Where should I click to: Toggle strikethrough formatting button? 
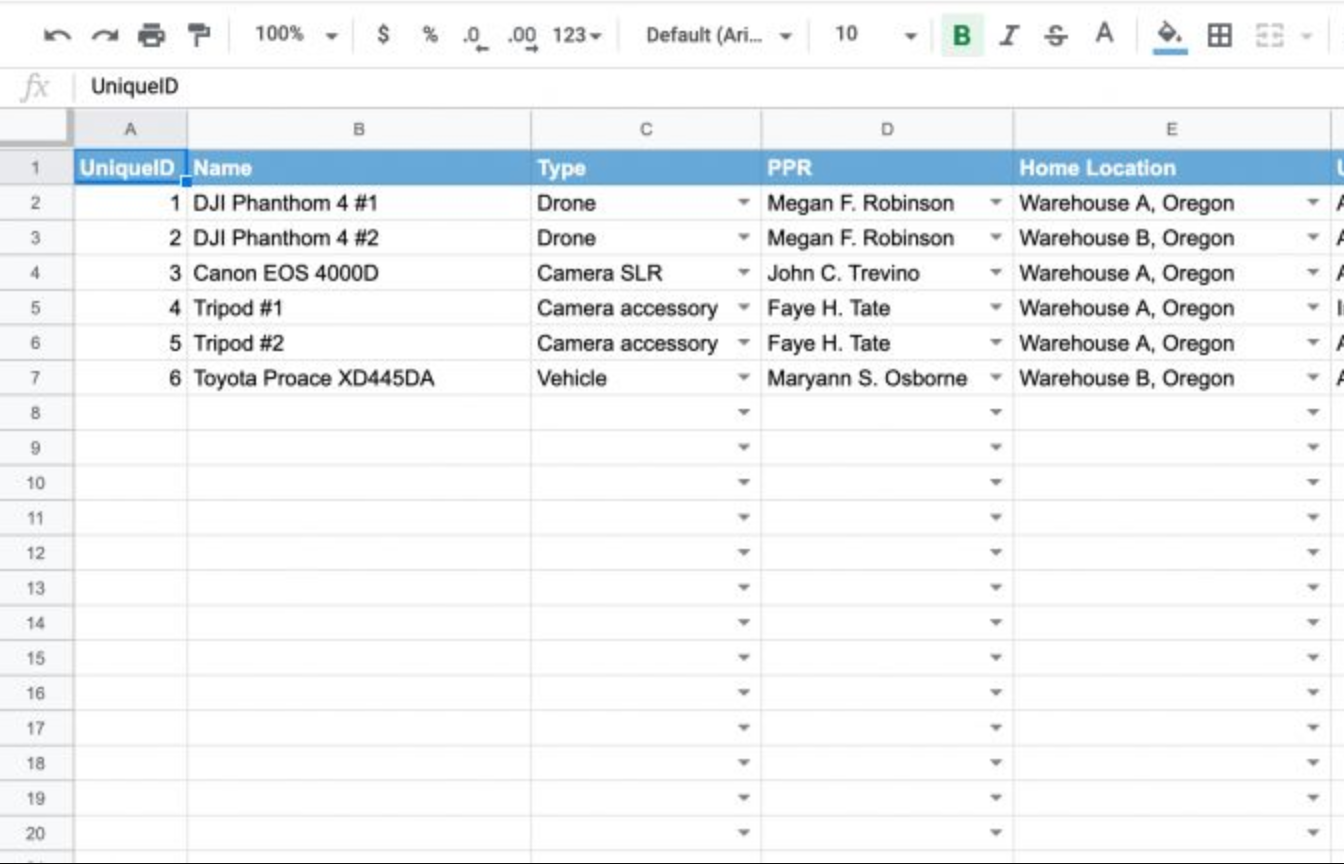click(x=1055, y=36)
